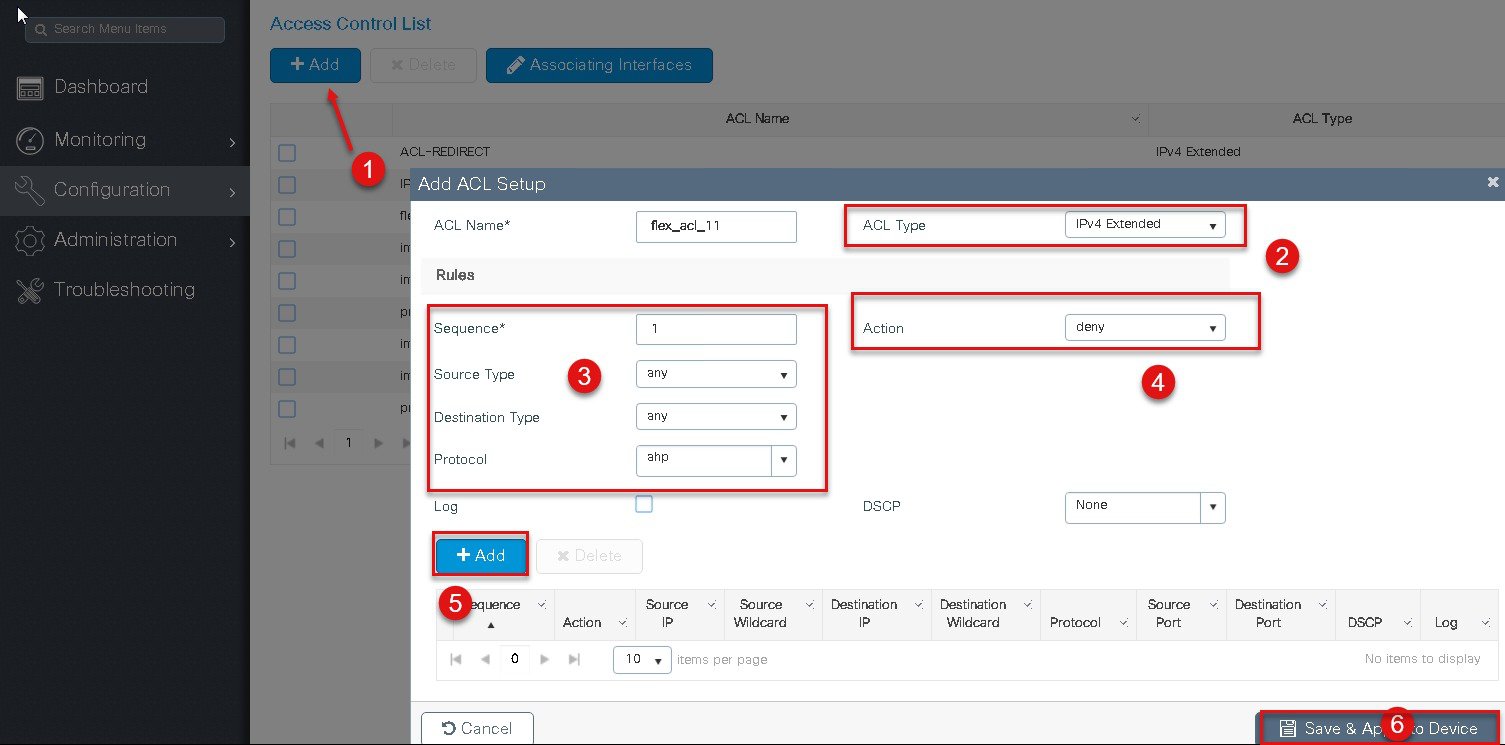Click Save & Apply to Device
The height and width of the screenshot is (745, 1505).
pos(1378,728)
